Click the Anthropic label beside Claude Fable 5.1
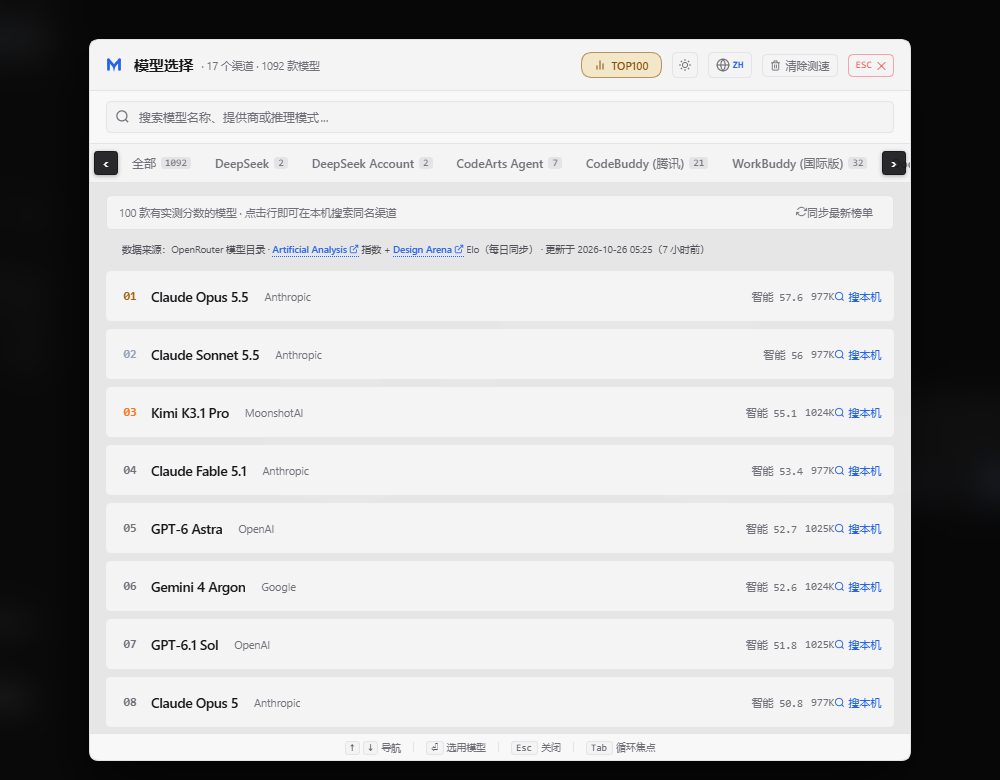Viewport: 1000px width, 780px height. 286,471
